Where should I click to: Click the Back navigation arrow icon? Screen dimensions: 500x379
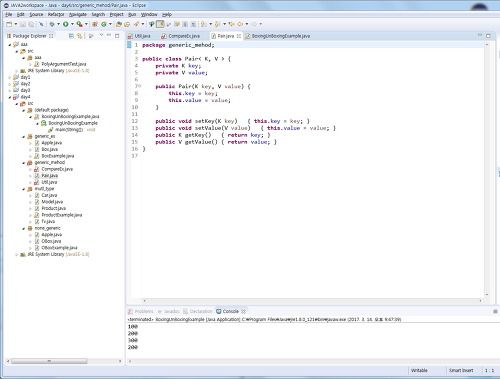[240, 24]
